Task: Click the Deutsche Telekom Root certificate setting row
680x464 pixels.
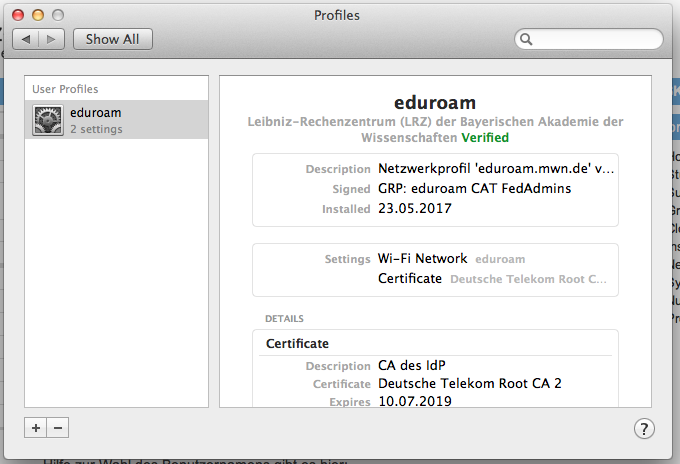Action: (491, 278)
